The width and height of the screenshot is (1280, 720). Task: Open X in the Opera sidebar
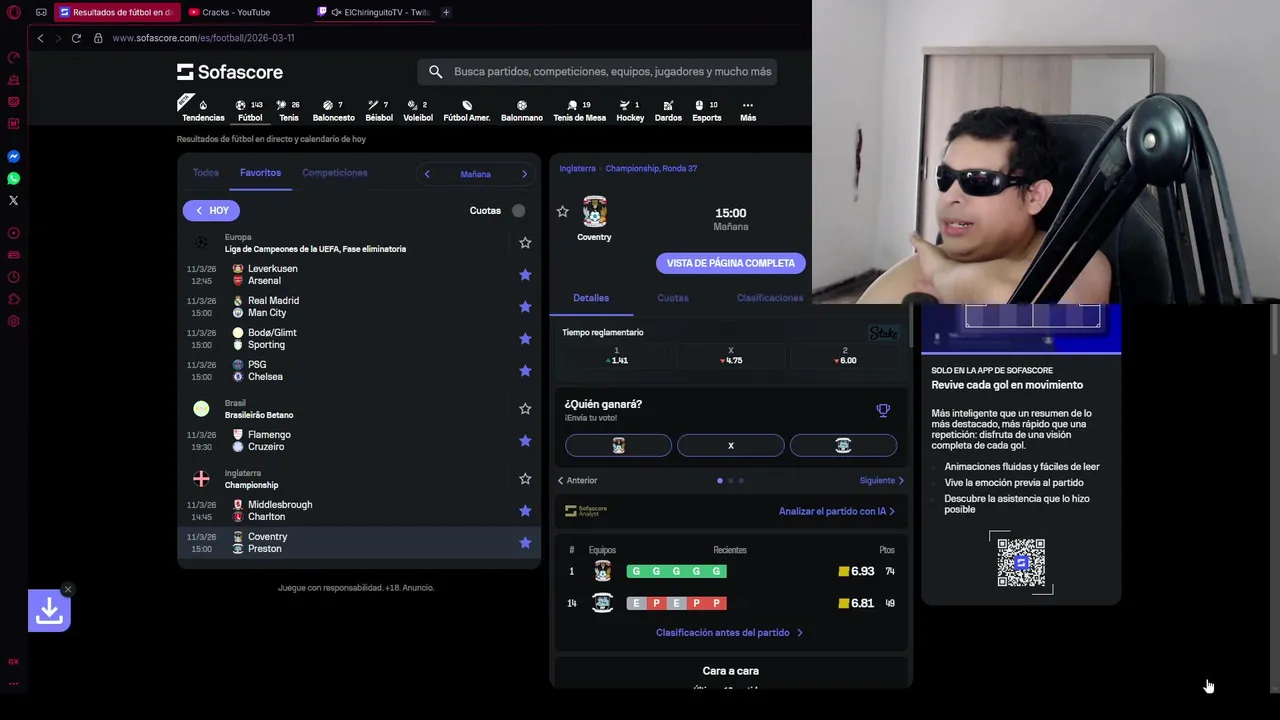[13, 201]
